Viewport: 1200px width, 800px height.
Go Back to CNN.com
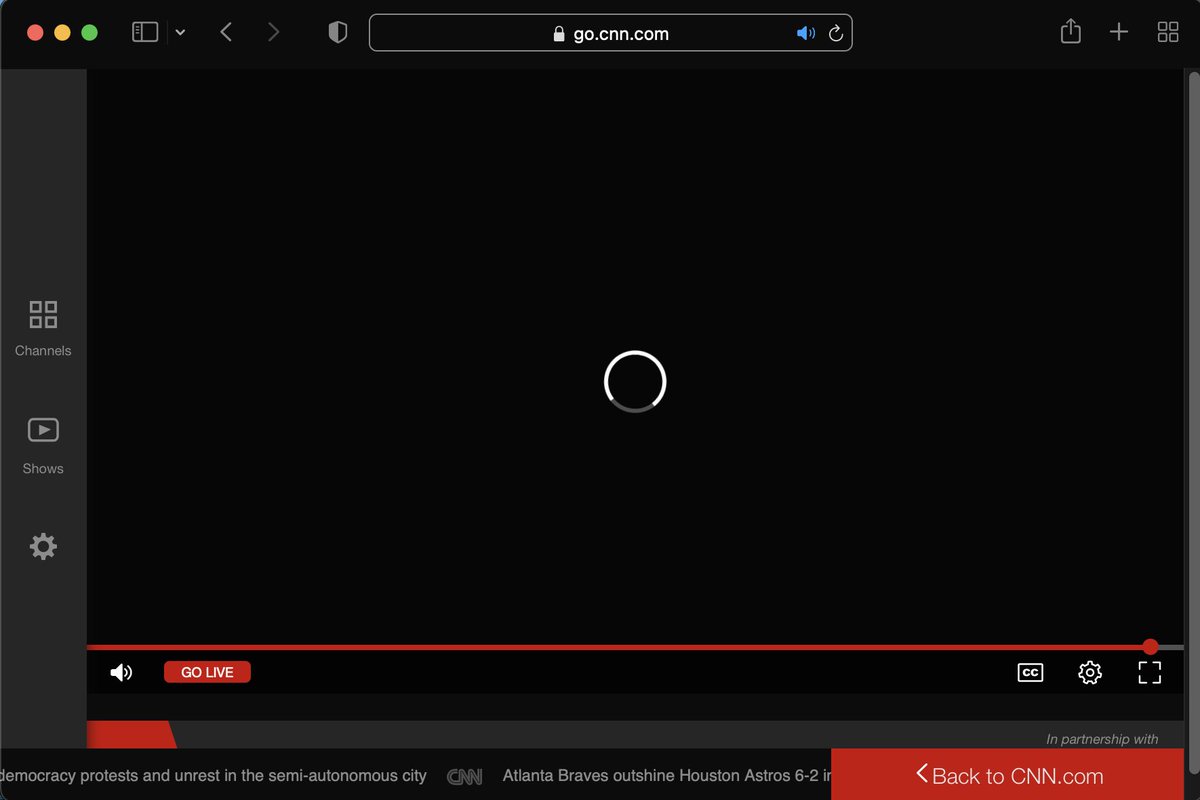point(1007,775)
